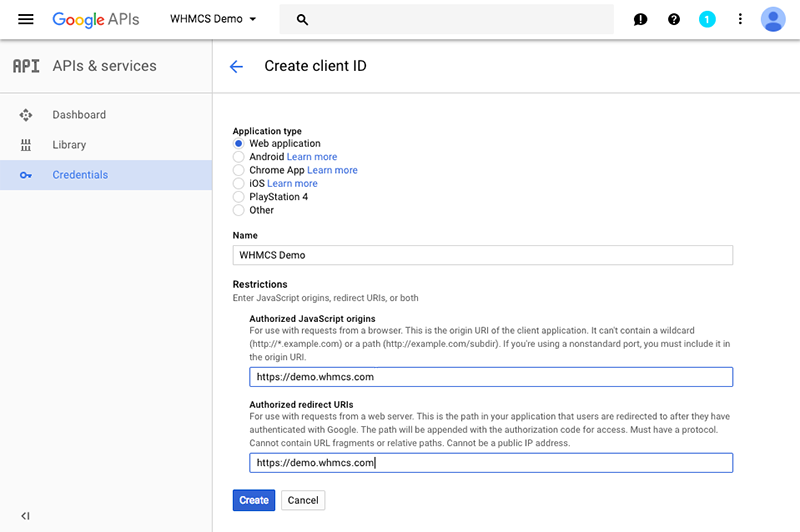Go back using the blue arrow
The width and height of the screenshot is (800, 532).
coord(236,66)
